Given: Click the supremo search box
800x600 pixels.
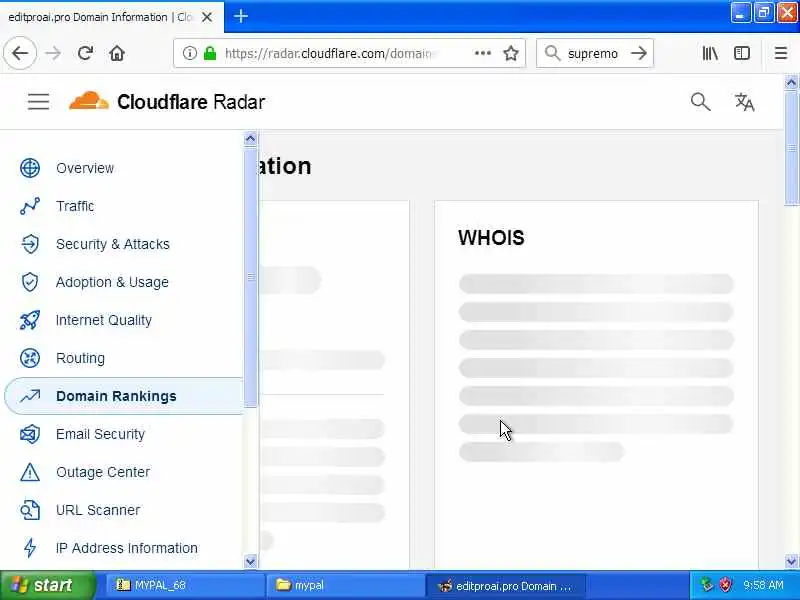Looking at the screenshot, I should 593,53.
